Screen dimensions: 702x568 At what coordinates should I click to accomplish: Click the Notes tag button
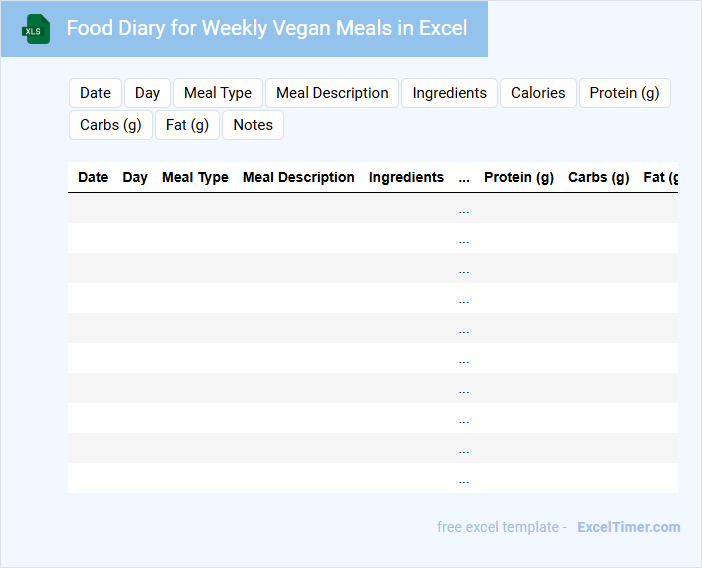253,125
